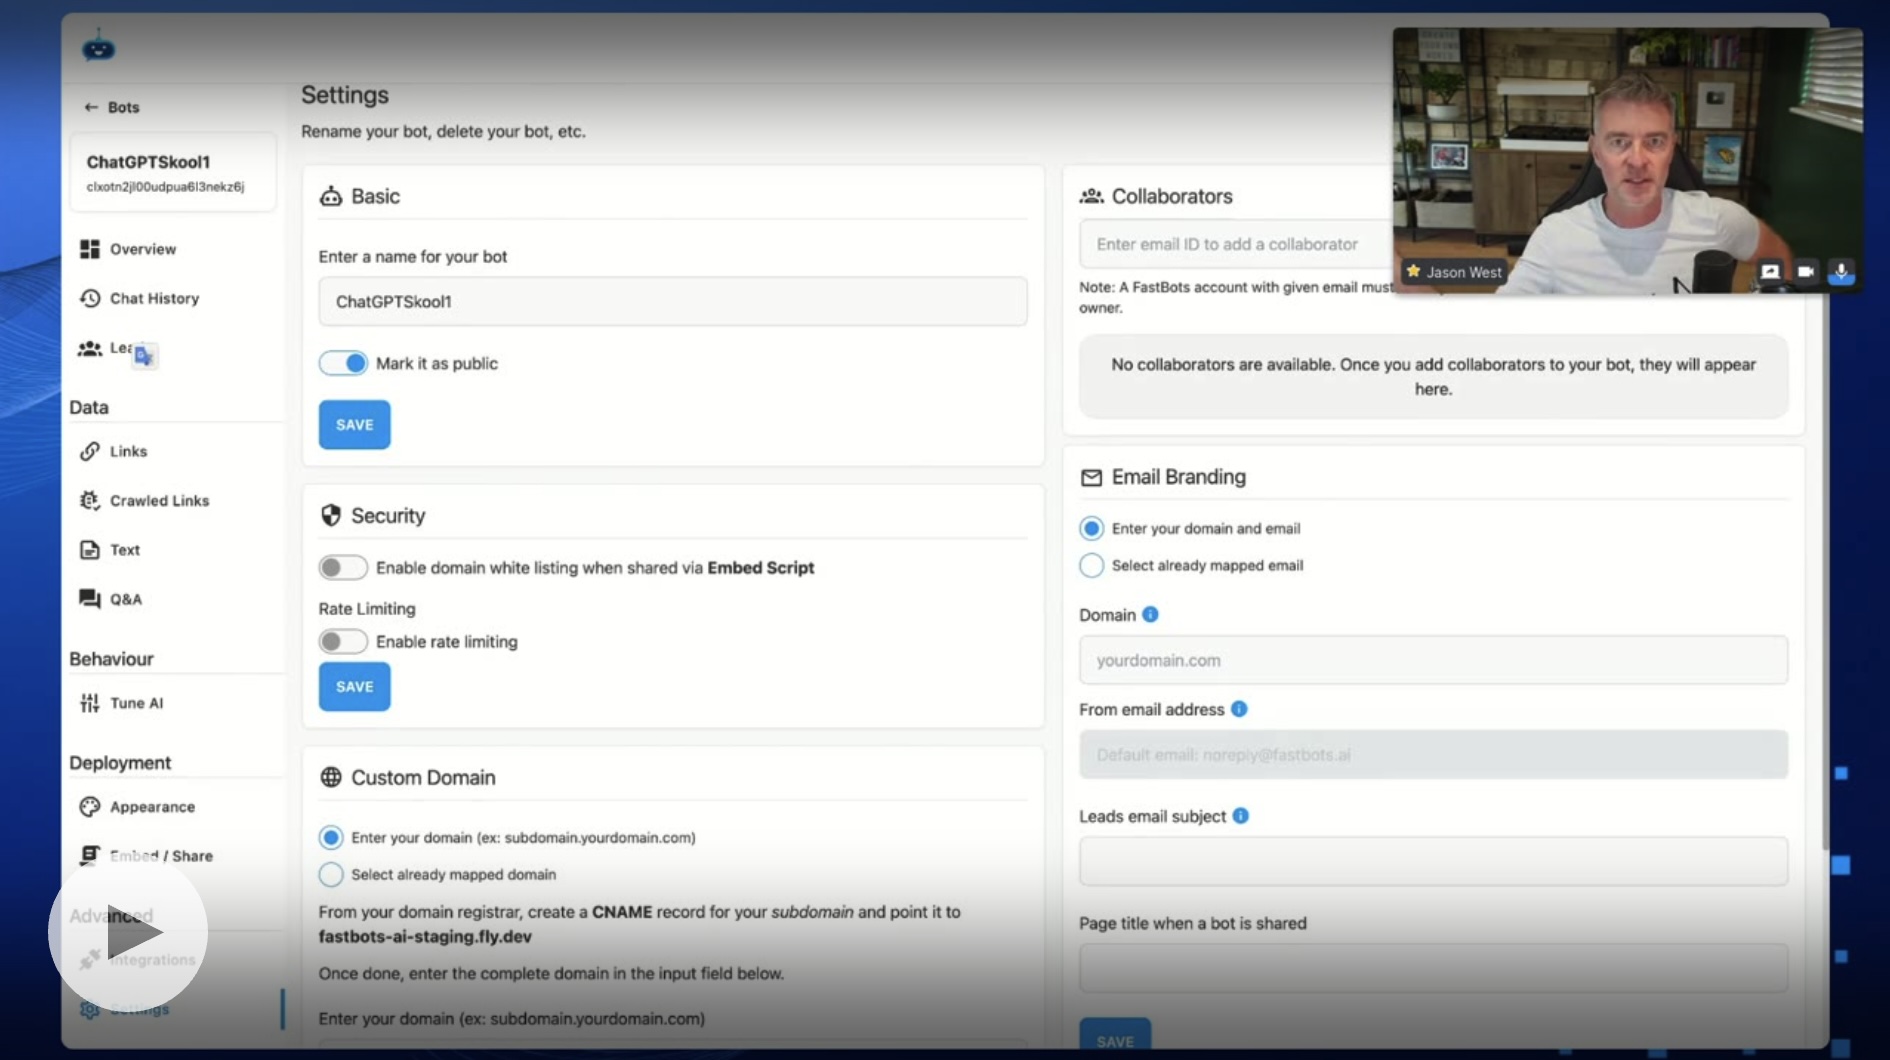Viewport: 1890px width, 1060px height.
Task: Open the Appearance deployment icon
Action: (90, 807)
